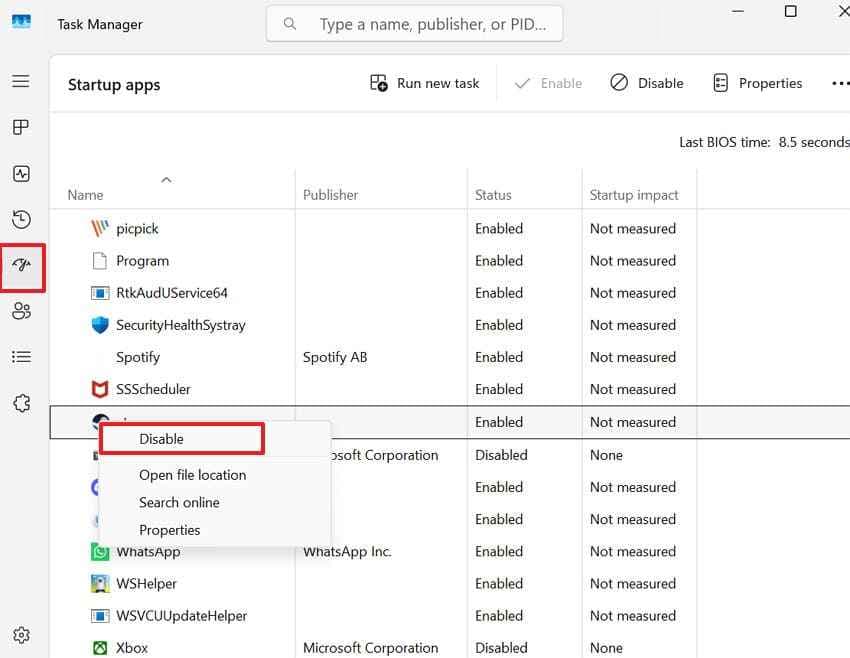Viewport: 850px width, 658px height.
Task: Click the SSScheduler McAfee icon
Action: pyautogui.click(x=100, y=389)
